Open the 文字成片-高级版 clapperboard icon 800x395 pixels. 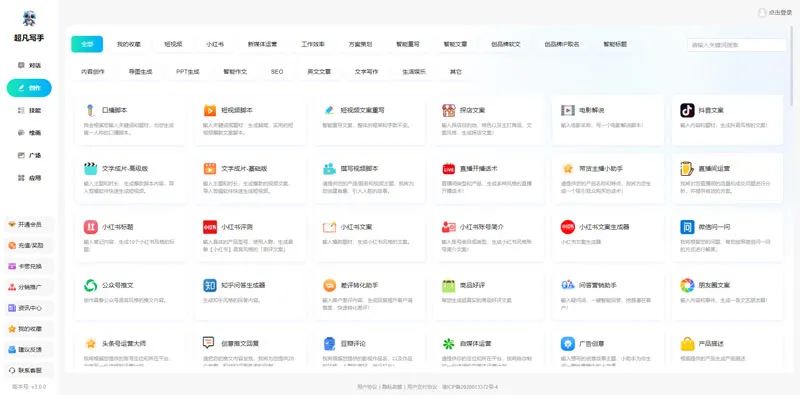tap(90, 168)
